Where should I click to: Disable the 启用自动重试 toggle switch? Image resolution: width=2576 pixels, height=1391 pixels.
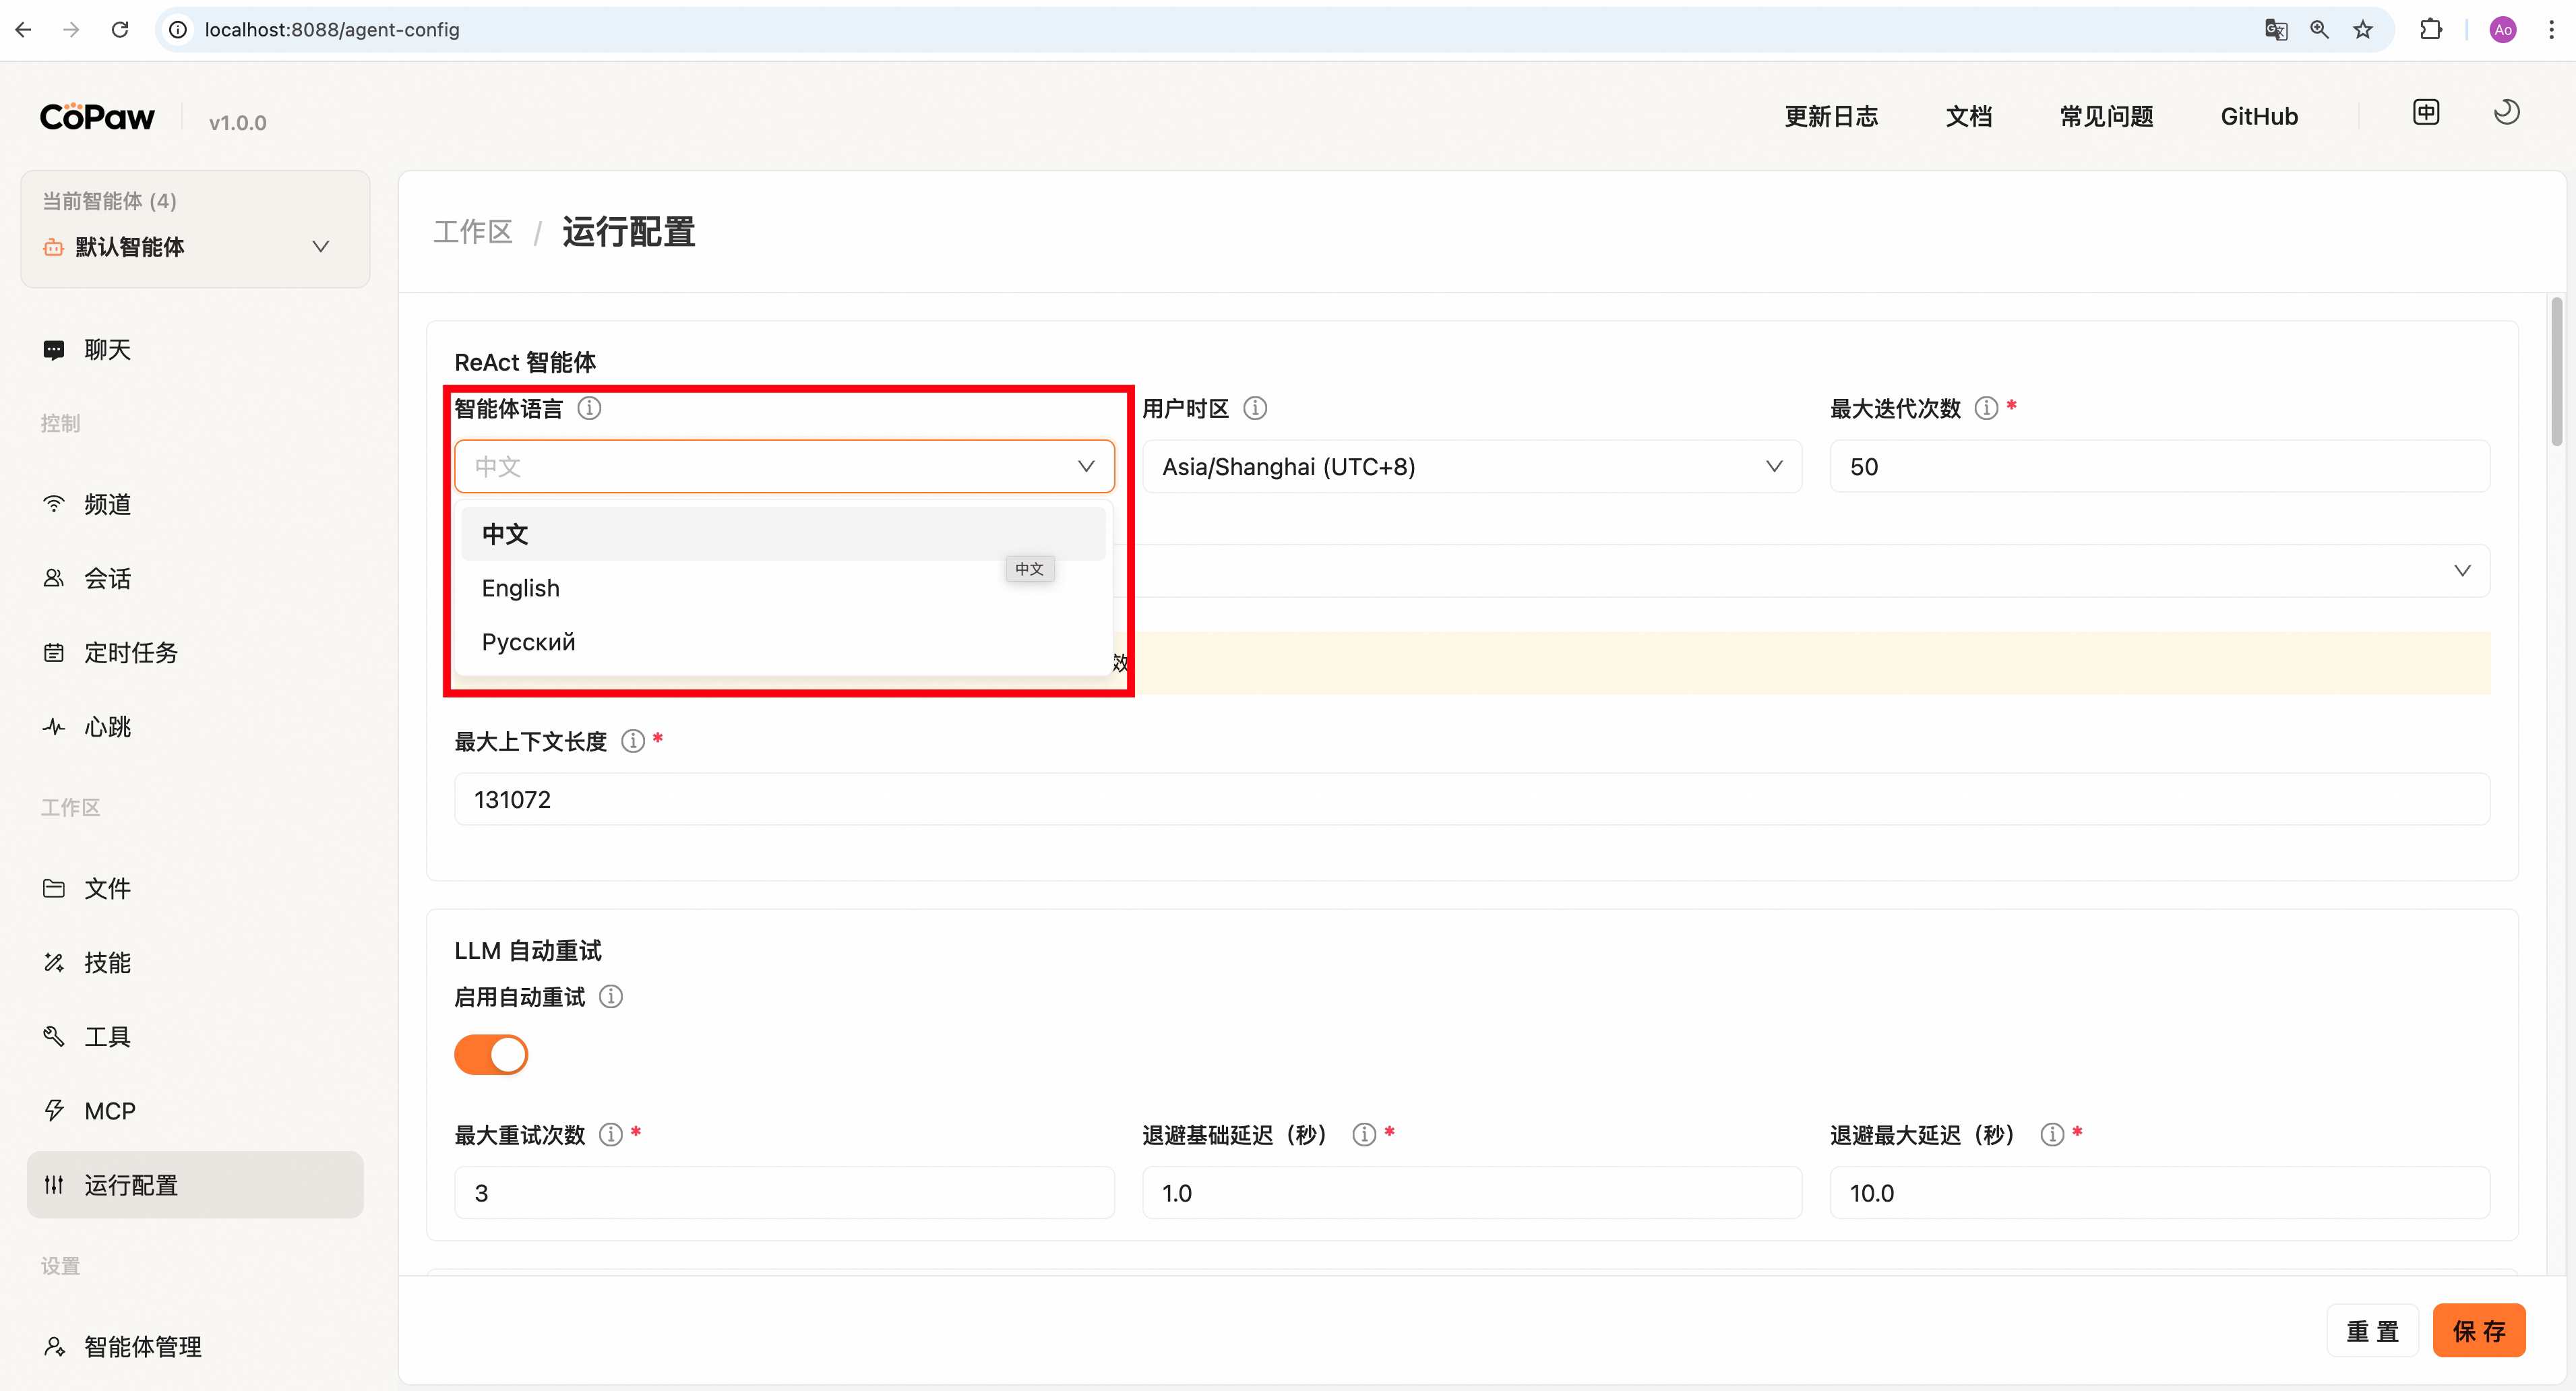click(491, 1054)
